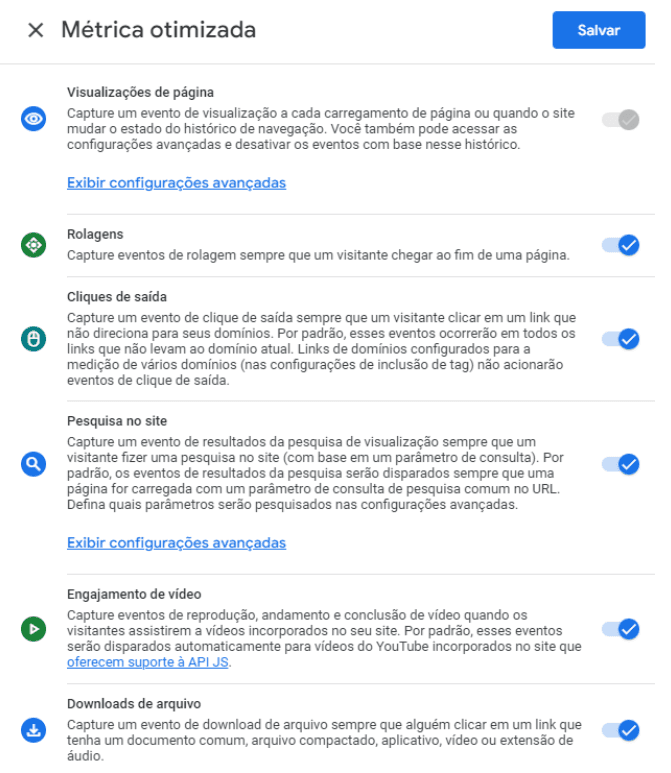Disable the Downloads de arquivo toggle
671x773 pixels.
(621, 730)
